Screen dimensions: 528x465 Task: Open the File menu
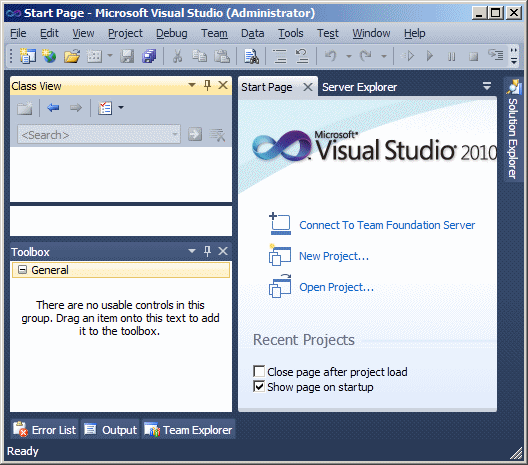[18, 33]
